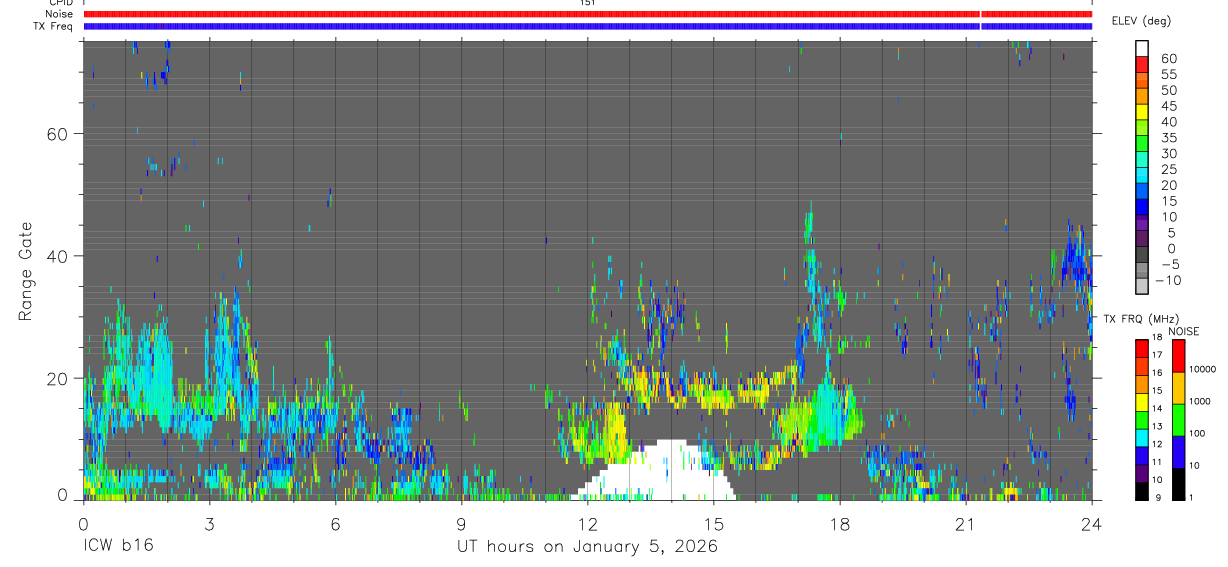Click the '−10' label on ELEV scale

[1169, 280]
